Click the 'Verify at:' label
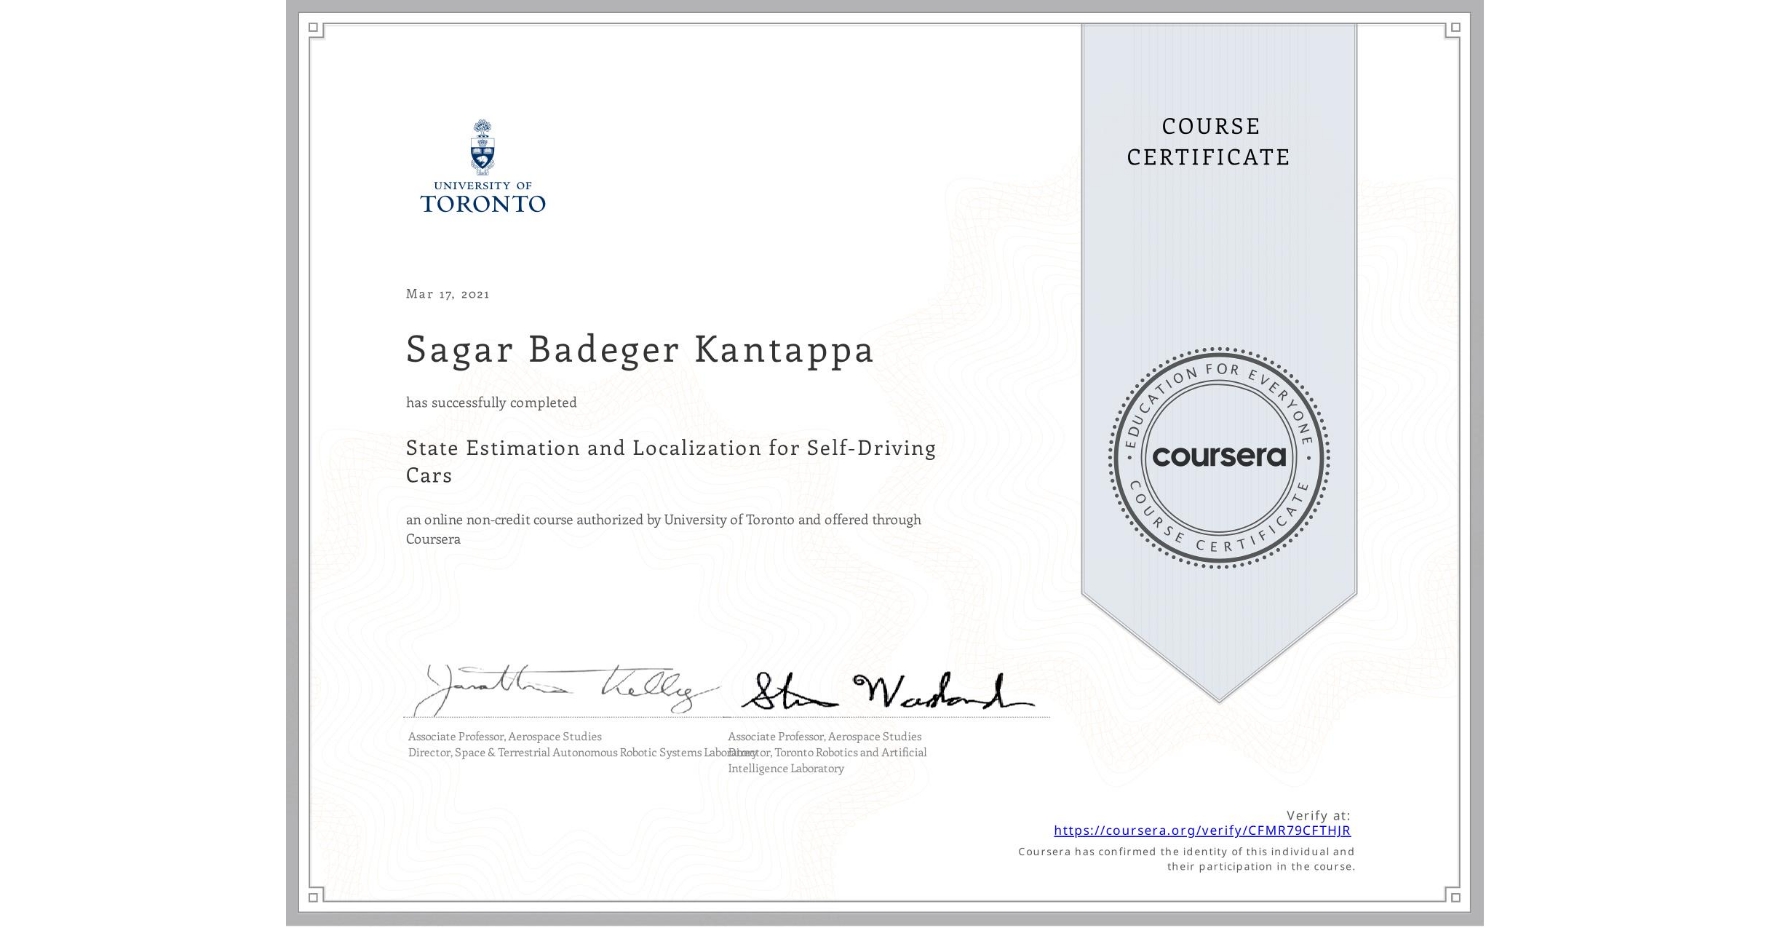Viewport: 1772px width, 928px height. (1318, 815)
